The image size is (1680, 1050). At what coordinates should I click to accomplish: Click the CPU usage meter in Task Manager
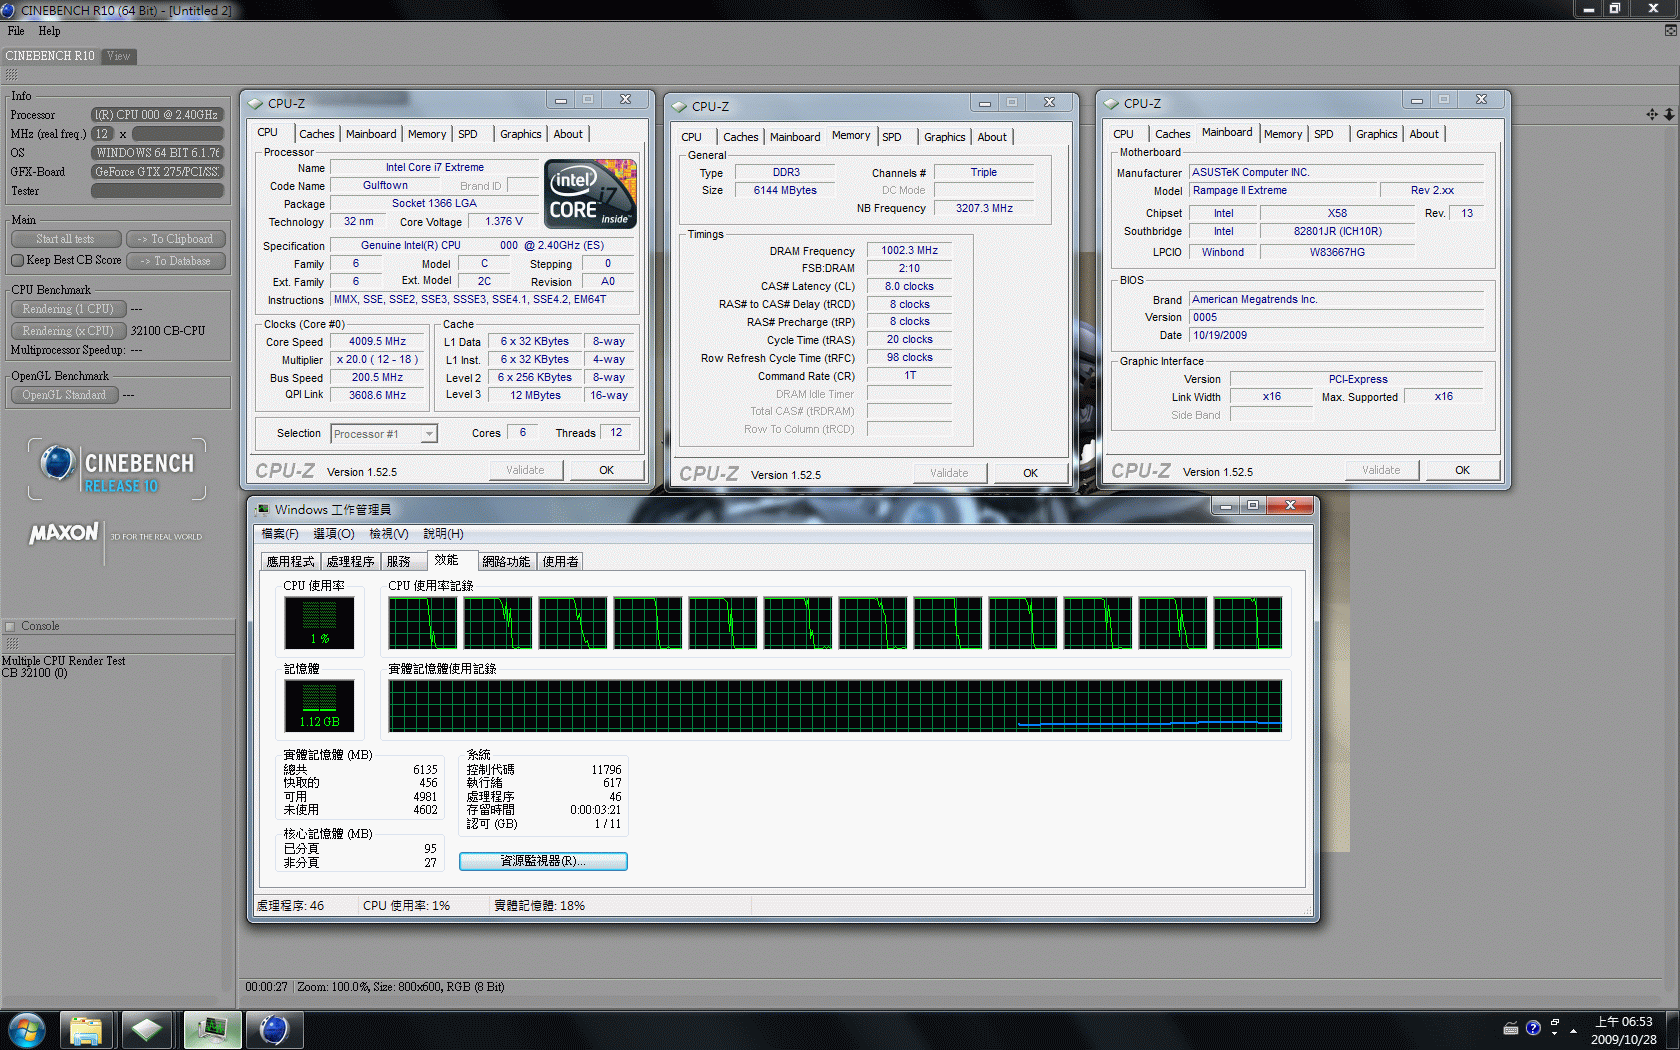click(319, 622)
